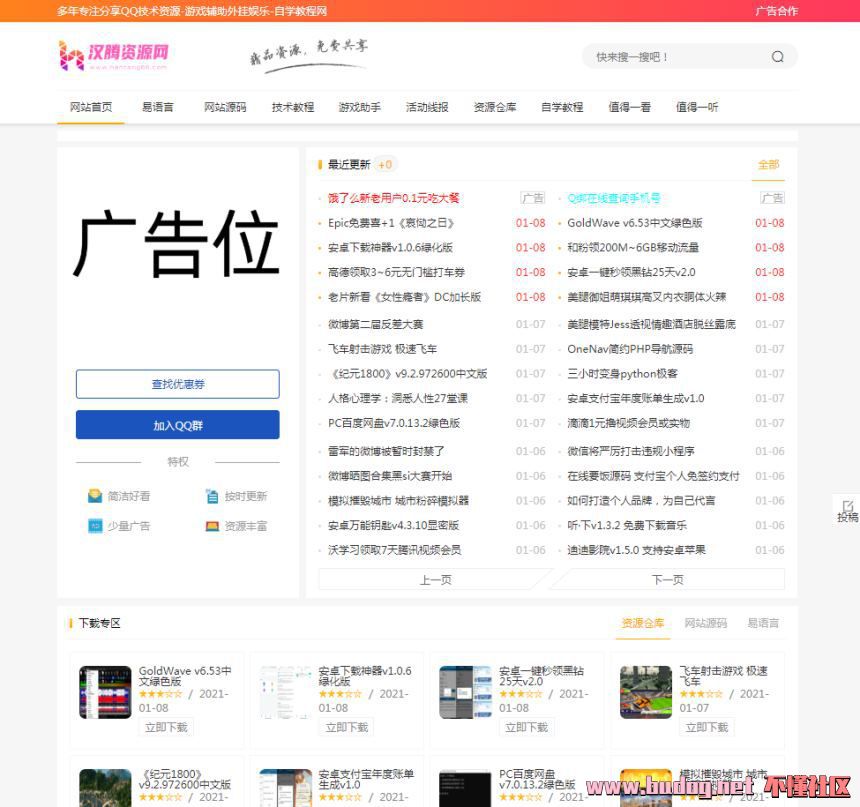Open the 三小时变身python极客 post
860x807 pixels.
point(623,374)
